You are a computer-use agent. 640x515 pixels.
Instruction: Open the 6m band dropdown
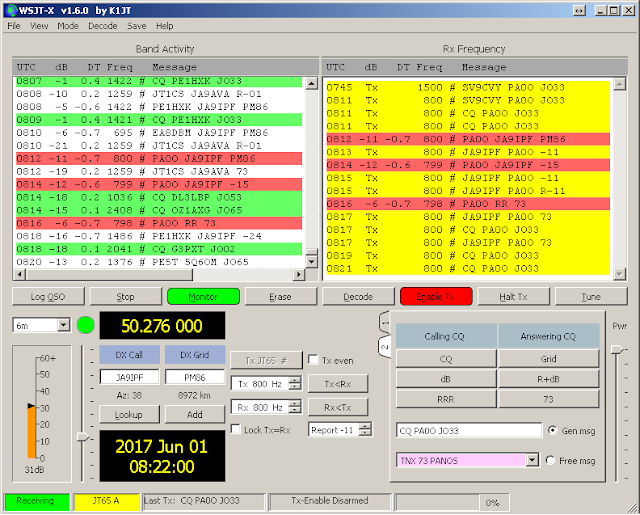pos(63,325)
